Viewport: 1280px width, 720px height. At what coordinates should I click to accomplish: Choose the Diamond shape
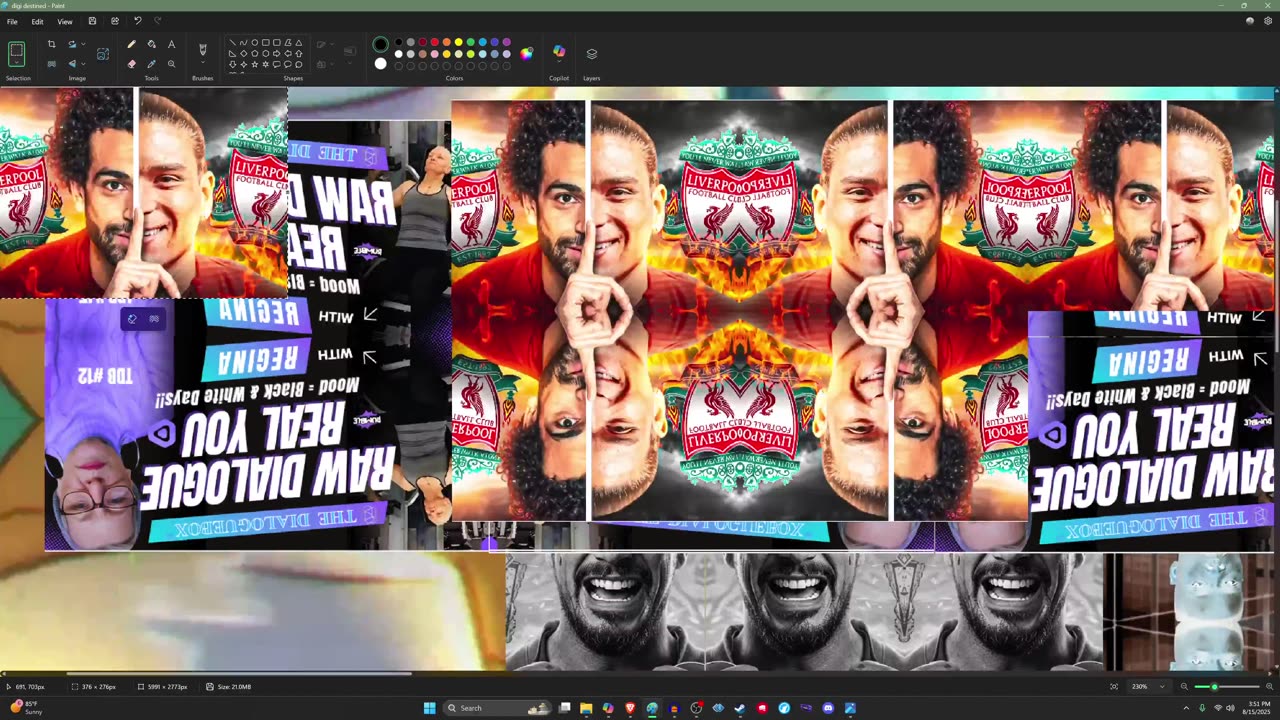tap(243, 53)
